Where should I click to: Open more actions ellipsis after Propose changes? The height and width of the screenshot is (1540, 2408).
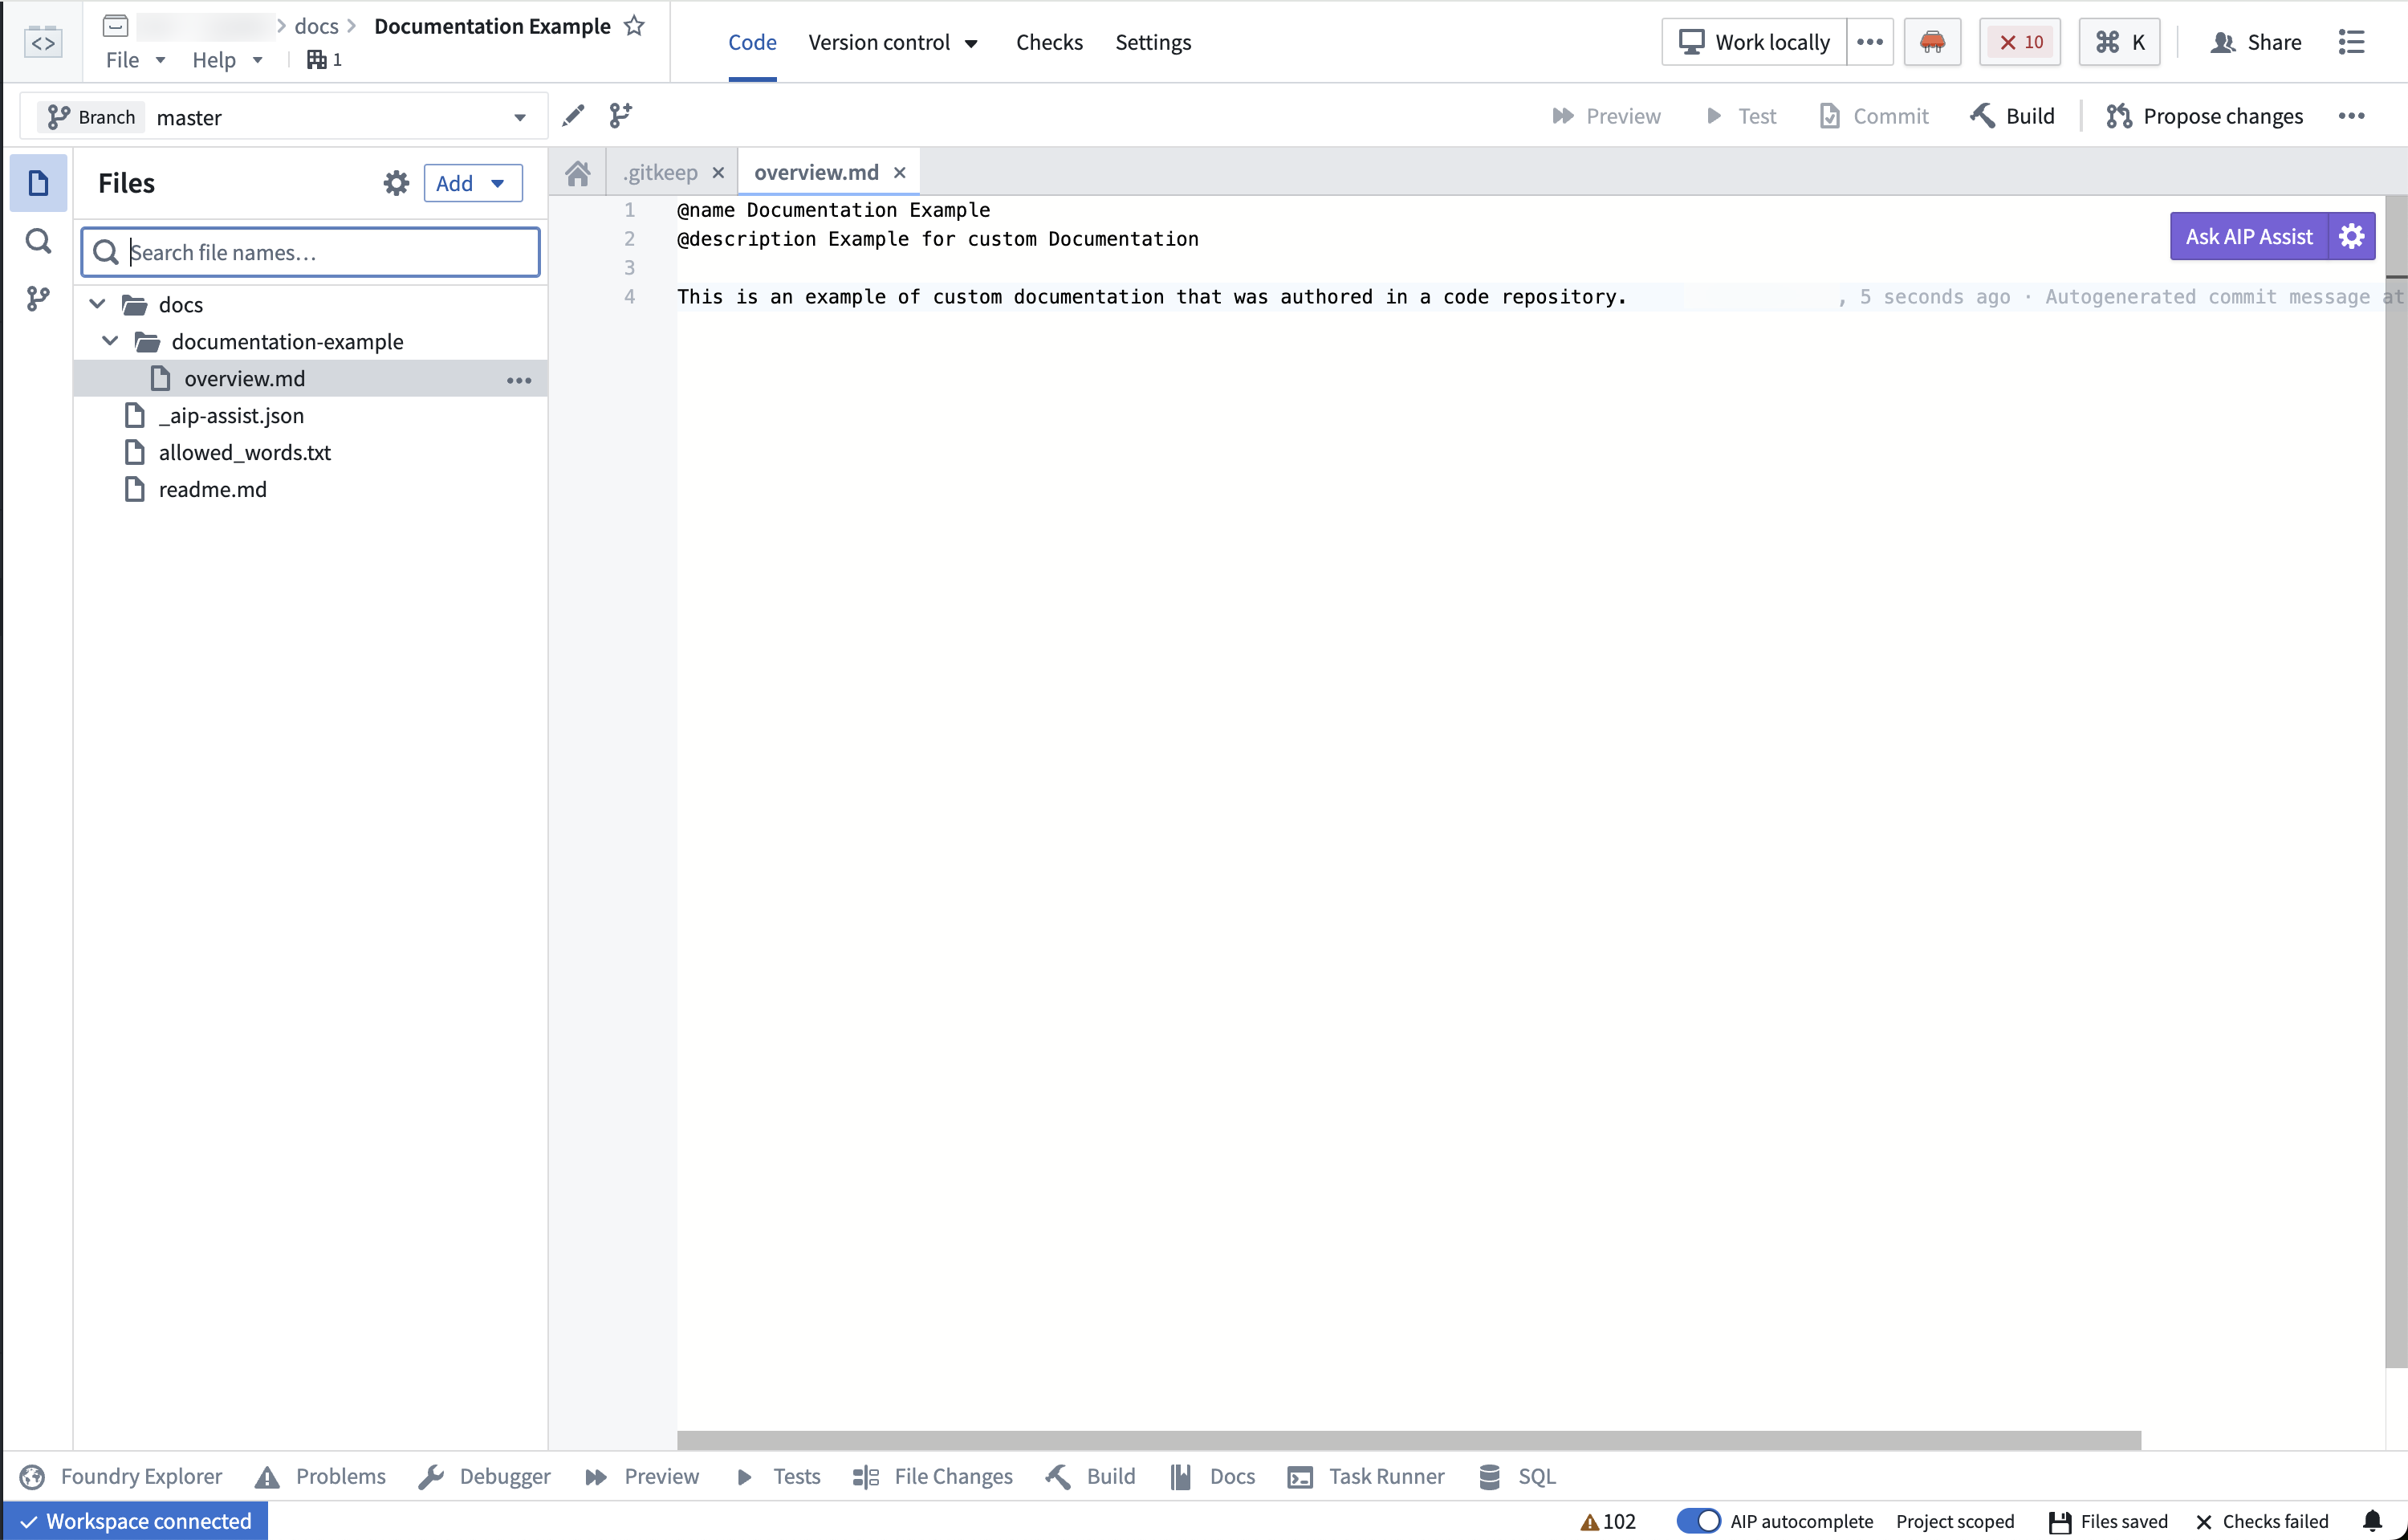pyautogui.click(x=2351, y=116)
